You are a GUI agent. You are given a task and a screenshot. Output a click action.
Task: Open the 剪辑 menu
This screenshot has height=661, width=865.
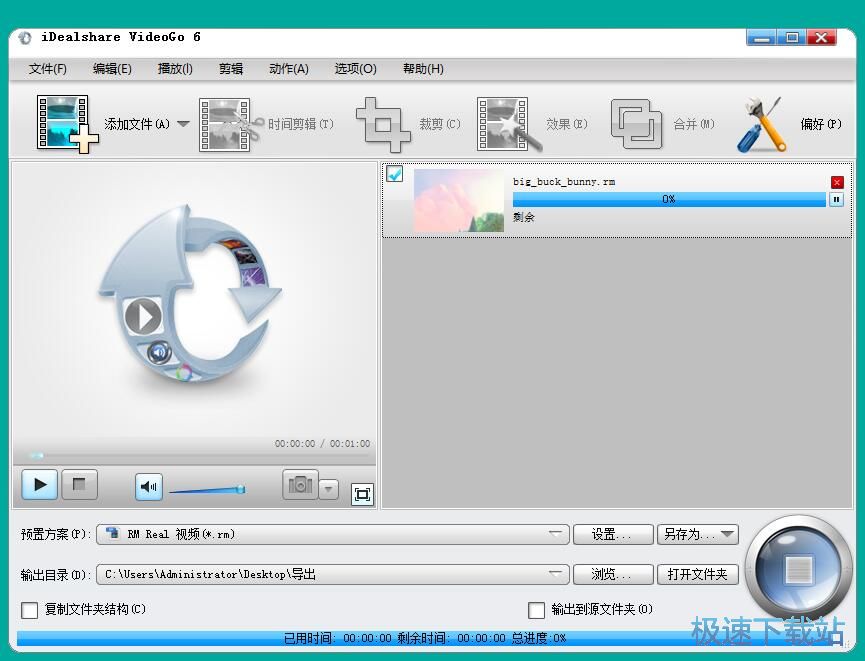(x=231, y=69)
